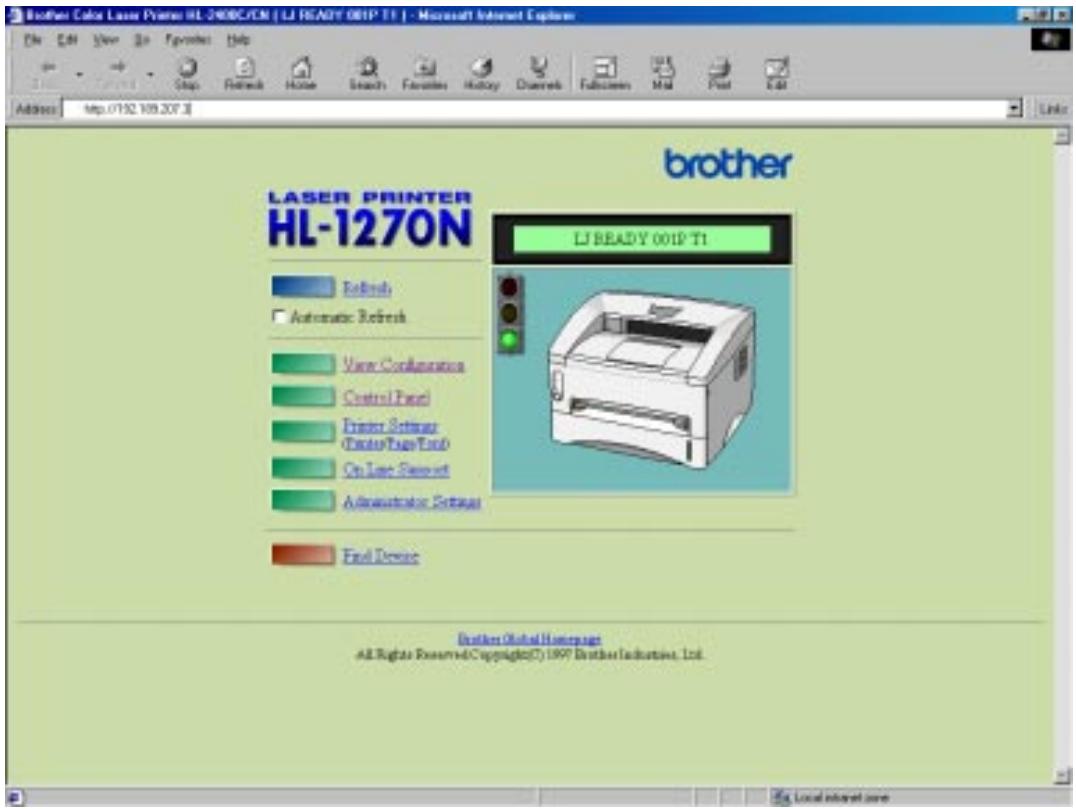Open the View Configuration link
This screenshot has height=809, width=1076.
pyautogui.click(x=404, y=364)
